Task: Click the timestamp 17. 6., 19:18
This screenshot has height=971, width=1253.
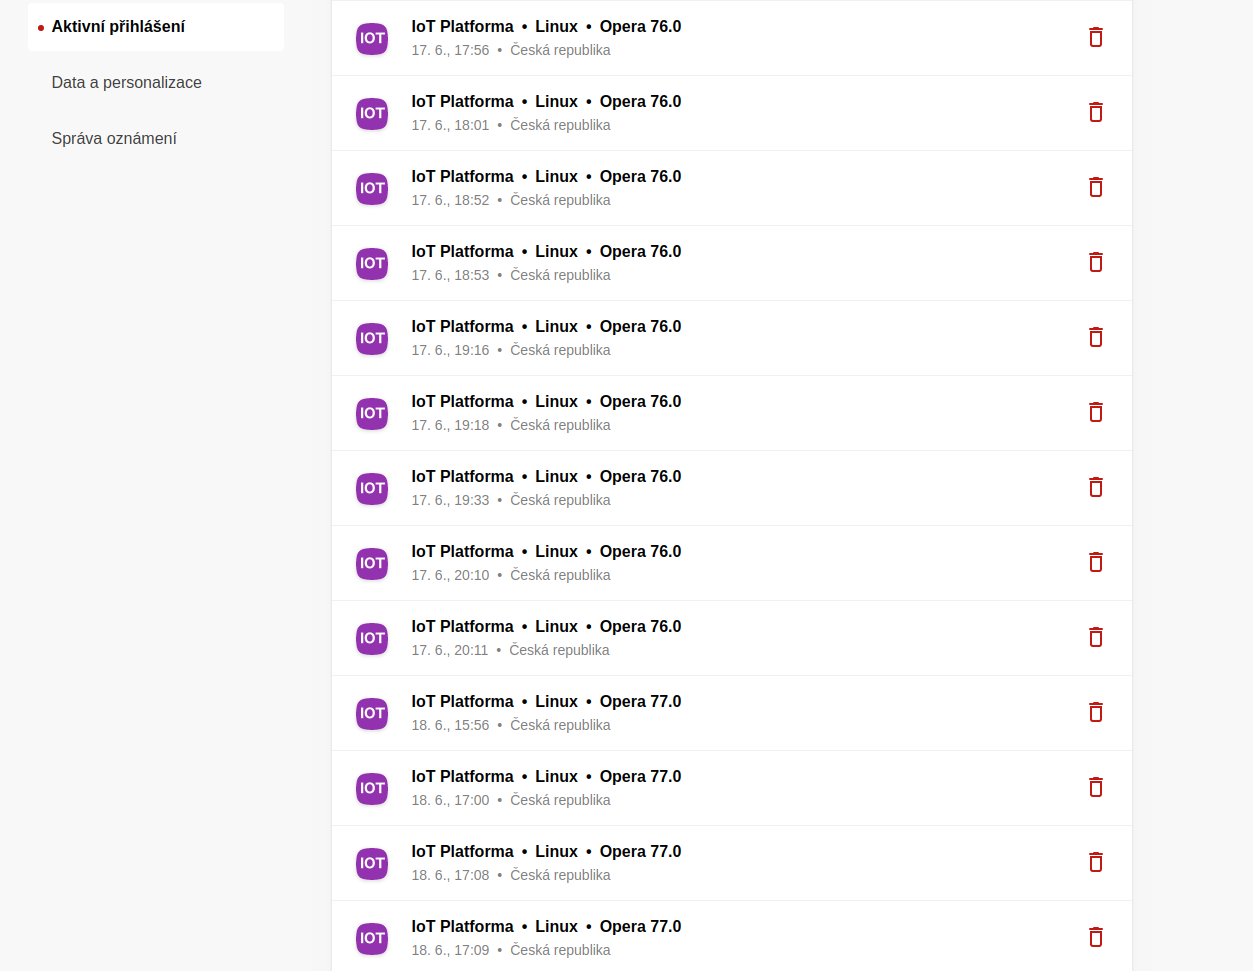Action: pos(450,425)
